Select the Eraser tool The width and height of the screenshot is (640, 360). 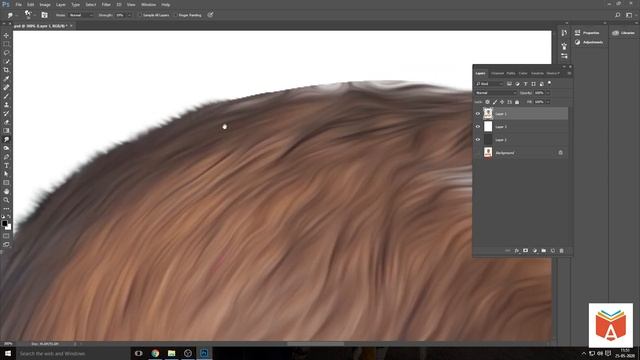pos(6,122)
